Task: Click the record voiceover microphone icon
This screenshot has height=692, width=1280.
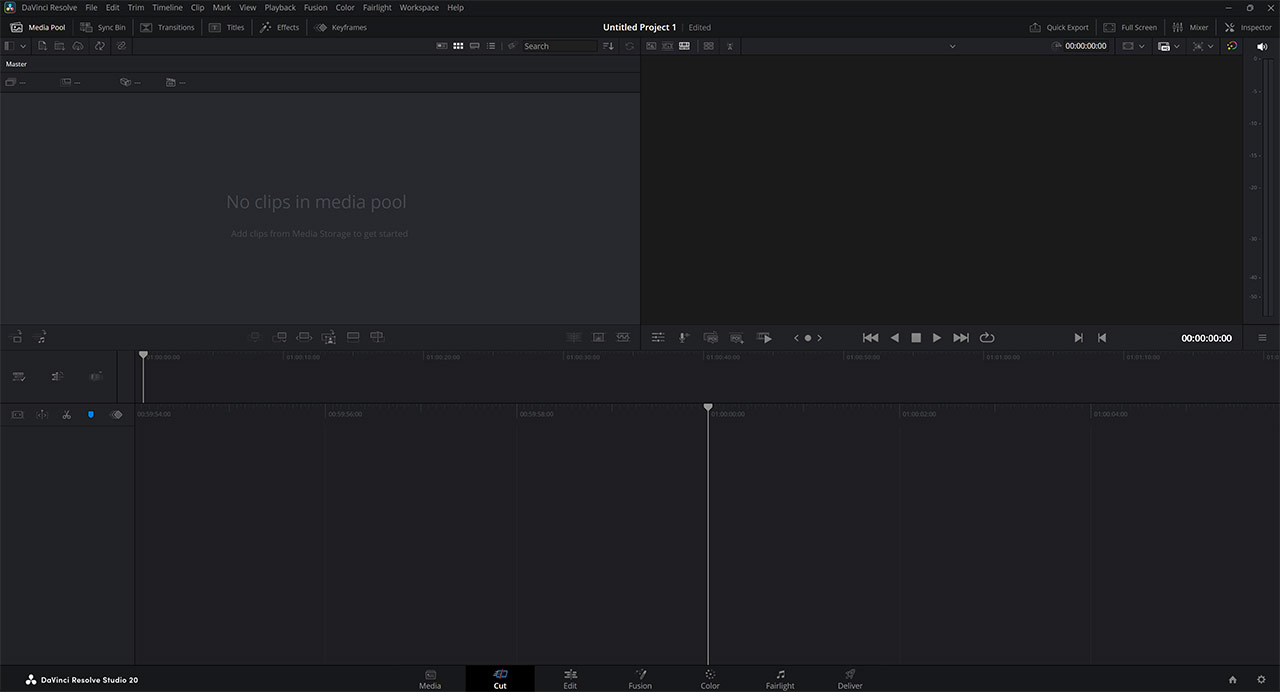Action: (684, 338)
